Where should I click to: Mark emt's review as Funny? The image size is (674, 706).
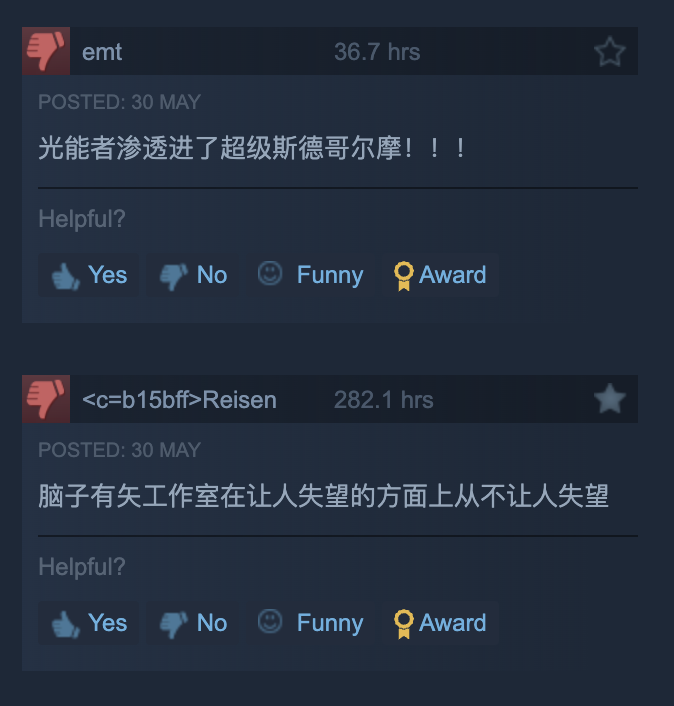click(310, 275)
